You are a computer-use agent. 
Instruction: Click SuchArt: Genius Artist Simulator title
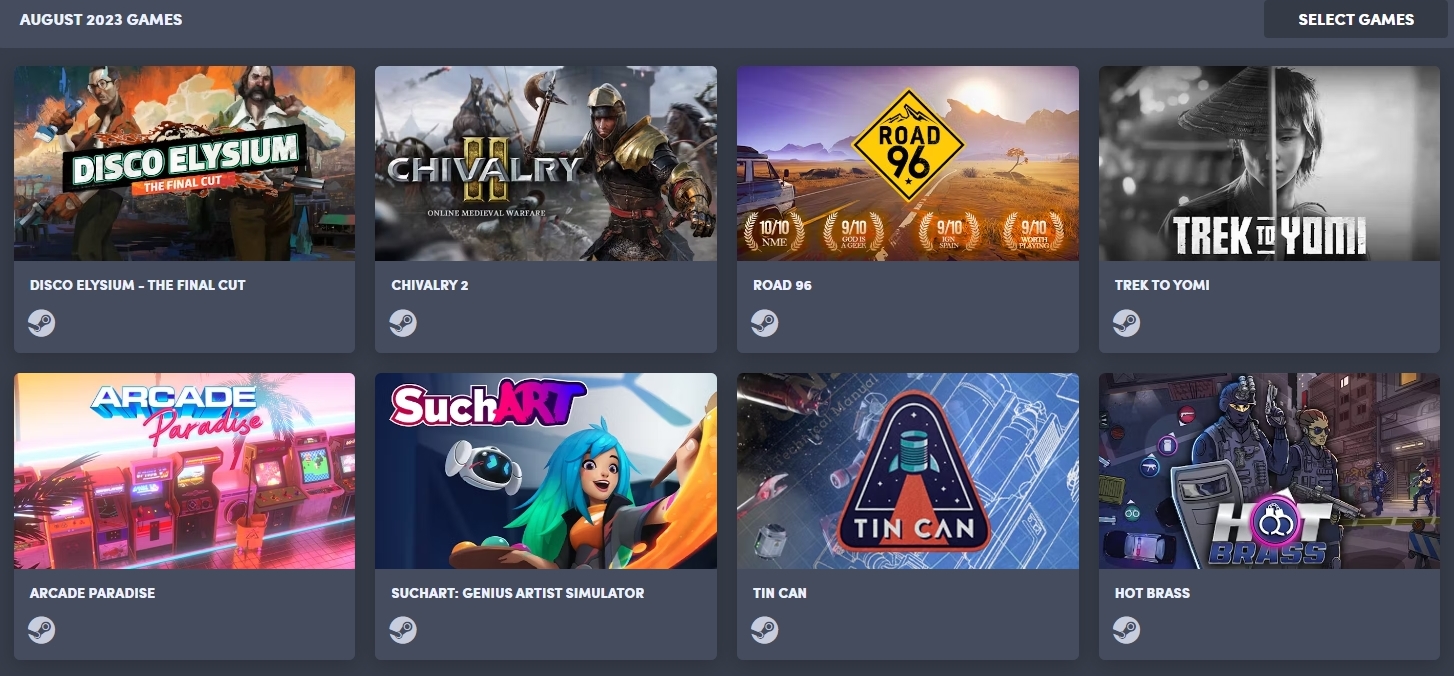click(518, 593)
